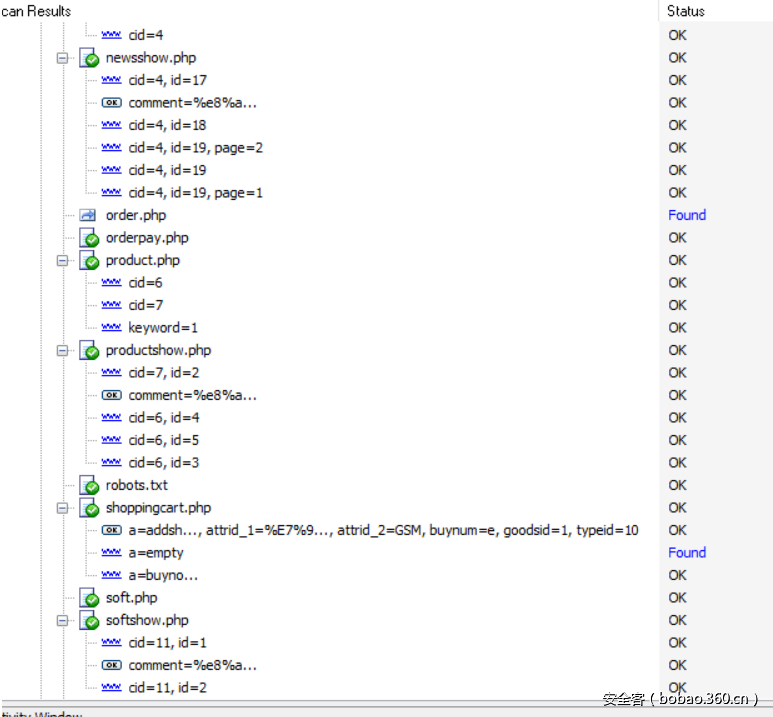Click the newsshow.php file icon

click(89, 58)
